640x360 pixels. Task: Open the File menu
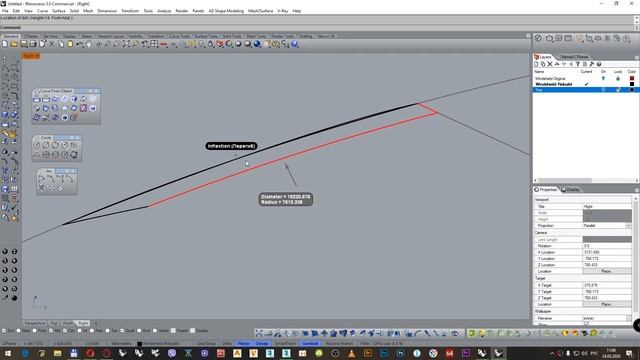click(x=5, y=11)
